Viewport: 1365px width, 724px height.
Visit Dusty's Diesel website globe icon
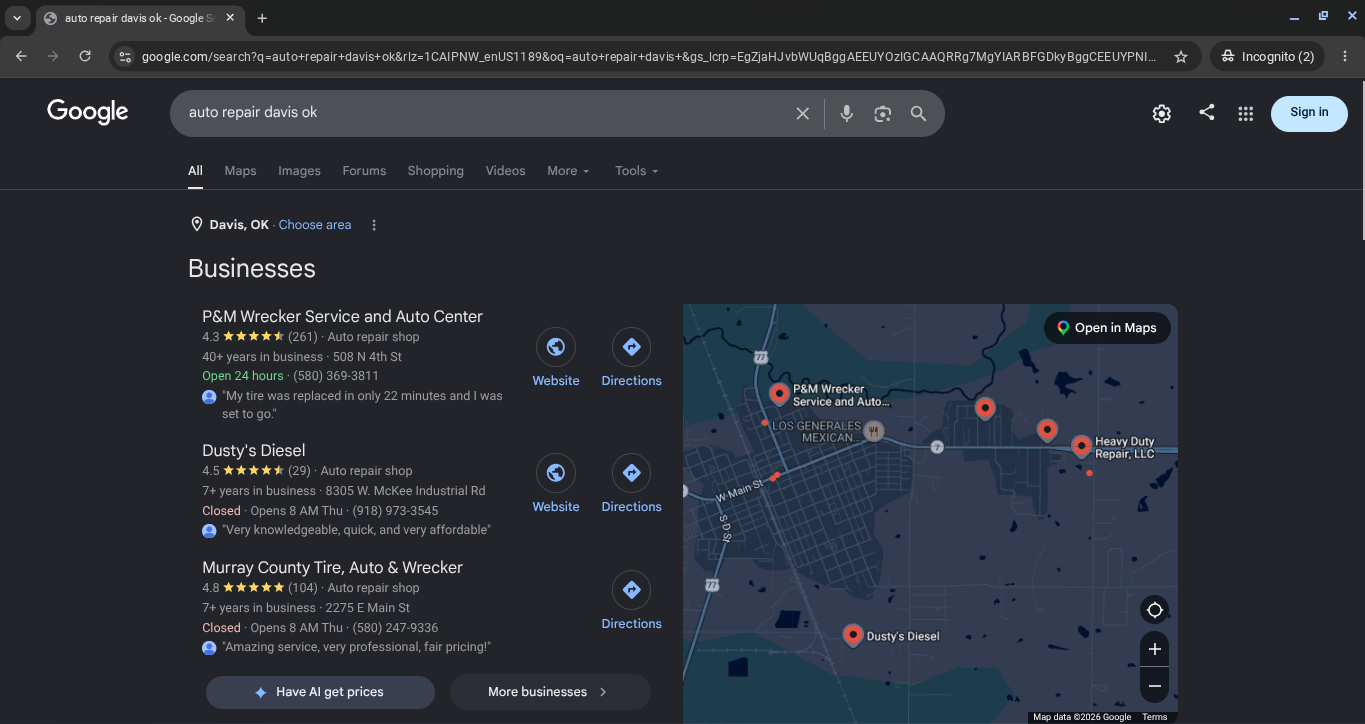[556, 473]
